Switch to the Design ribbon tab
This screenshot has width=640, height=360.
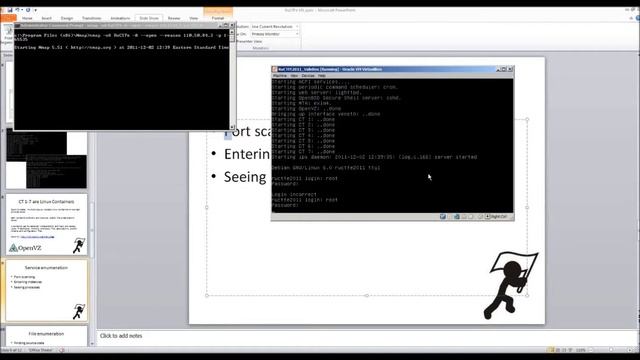click(x=67, y=18)
